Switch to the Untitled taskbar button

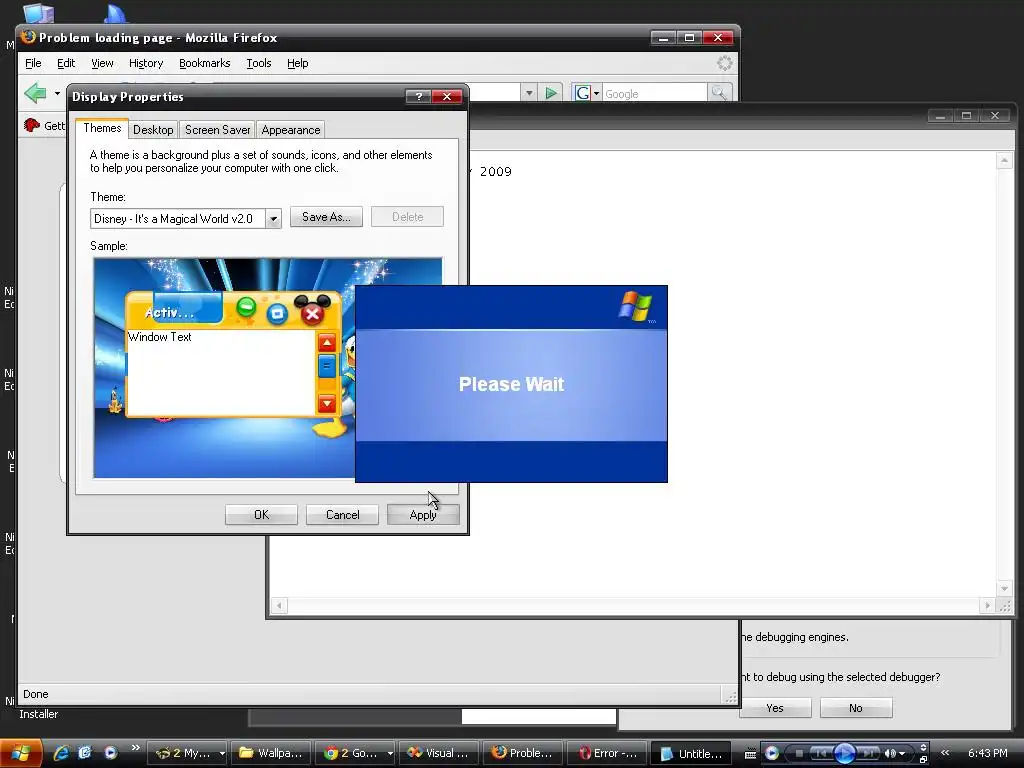691,753
